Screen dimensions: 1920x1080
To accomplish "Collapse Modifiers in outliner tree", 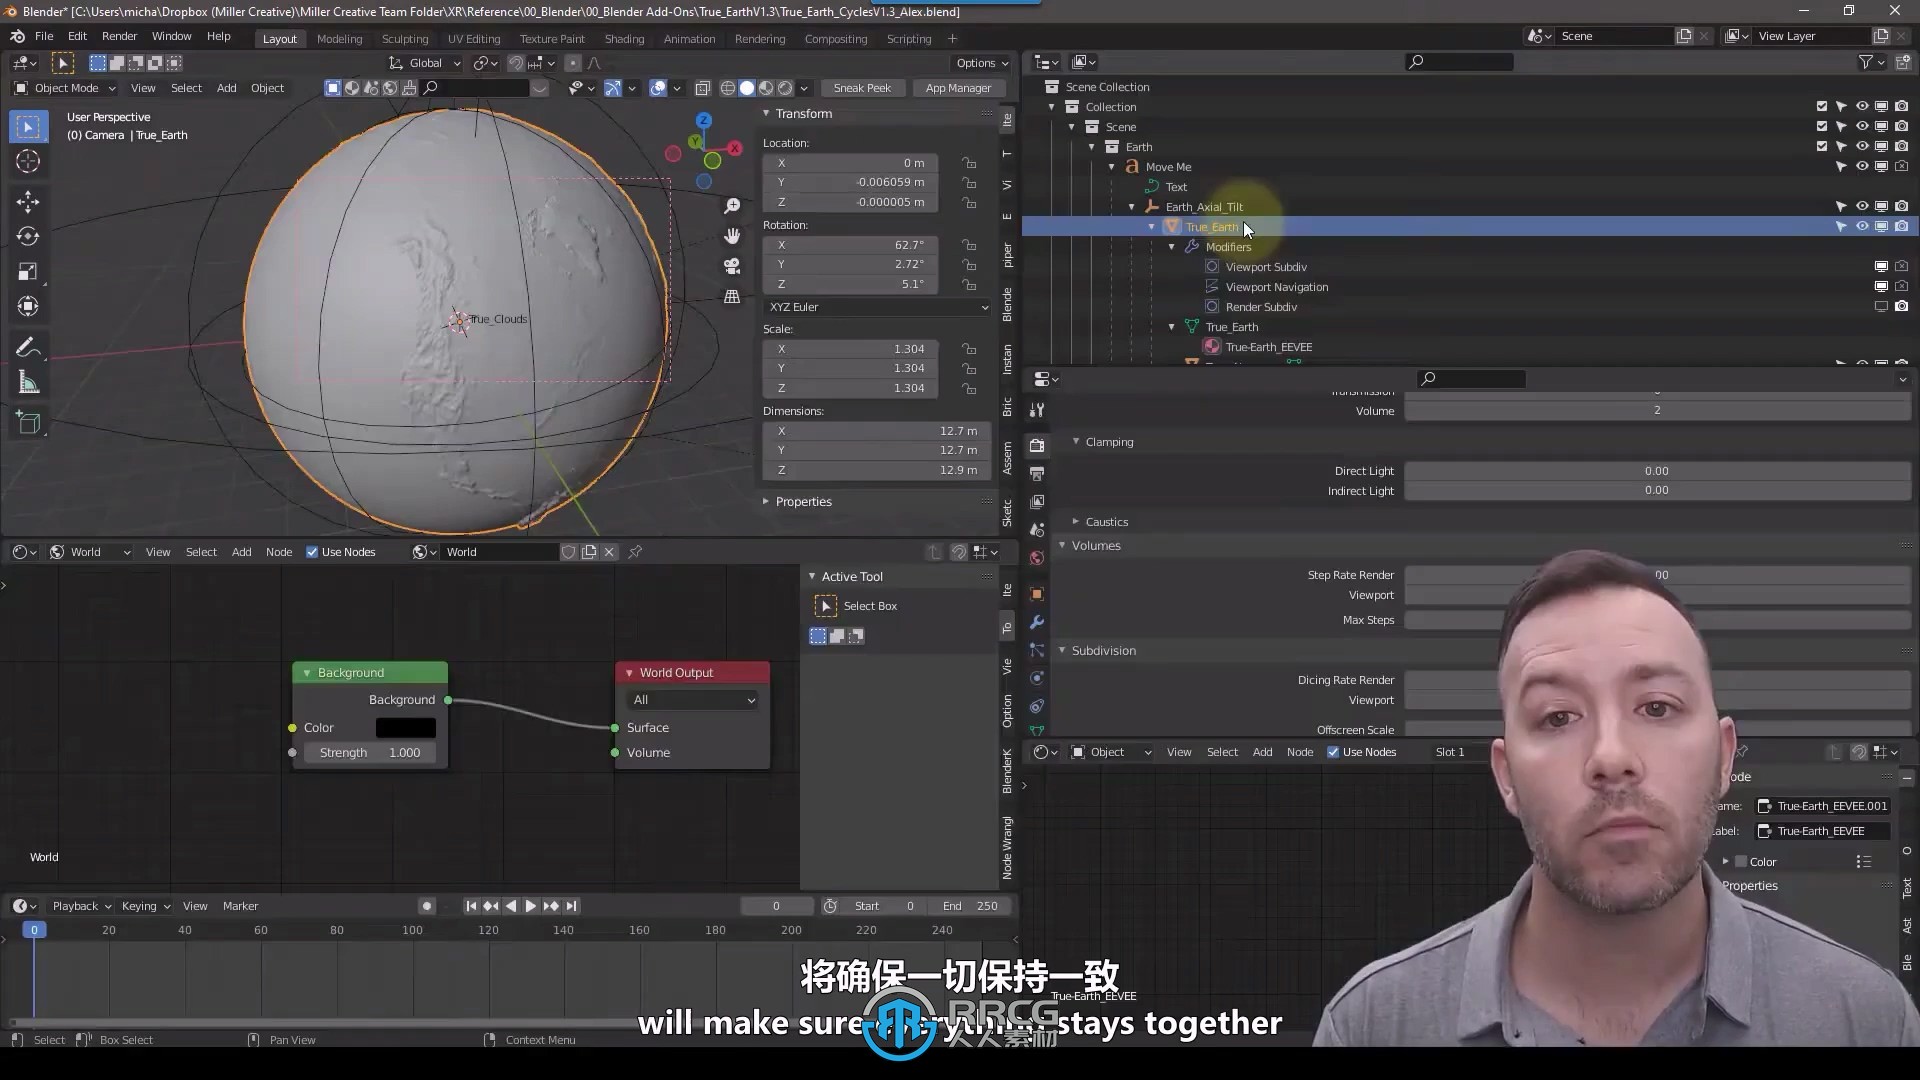I will [x=1172, y=247].
